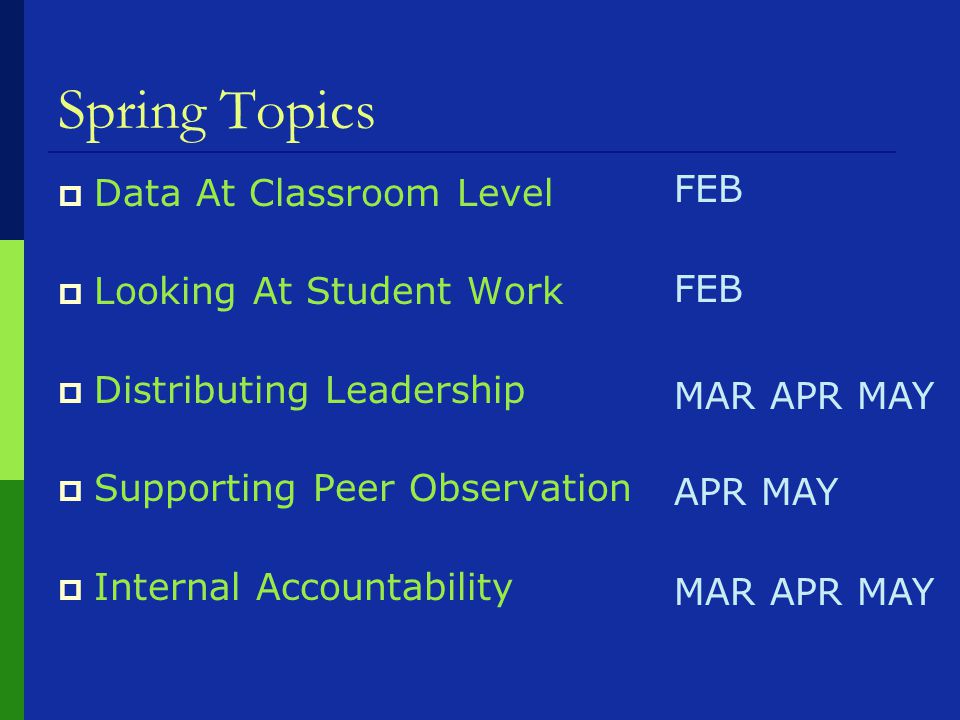Click the Distributing Leadership text

click(x=309, y=391)
